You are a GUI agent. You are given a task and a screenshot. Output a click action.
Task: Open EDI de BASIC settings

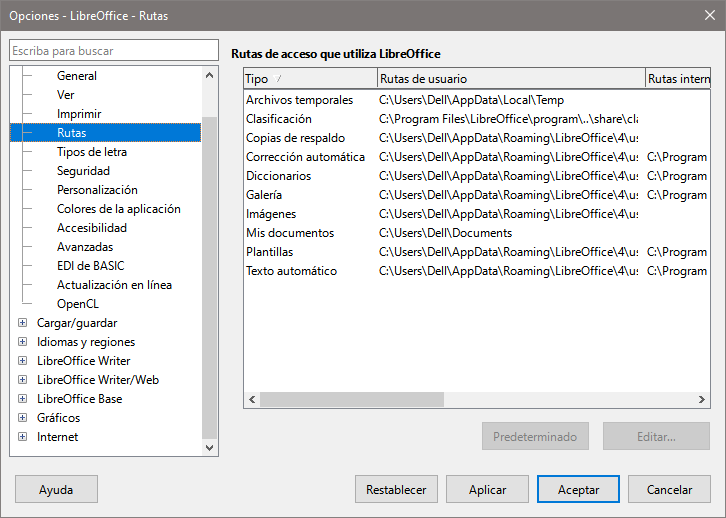coord(90,266)
